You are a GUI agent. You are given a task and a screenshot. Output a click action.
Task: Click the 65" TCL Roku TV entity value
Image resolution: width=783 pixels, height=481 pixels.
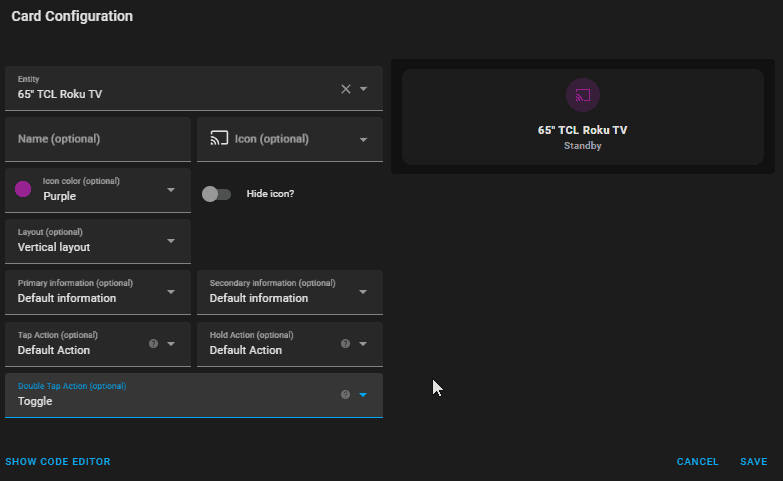tap(60, 94)
